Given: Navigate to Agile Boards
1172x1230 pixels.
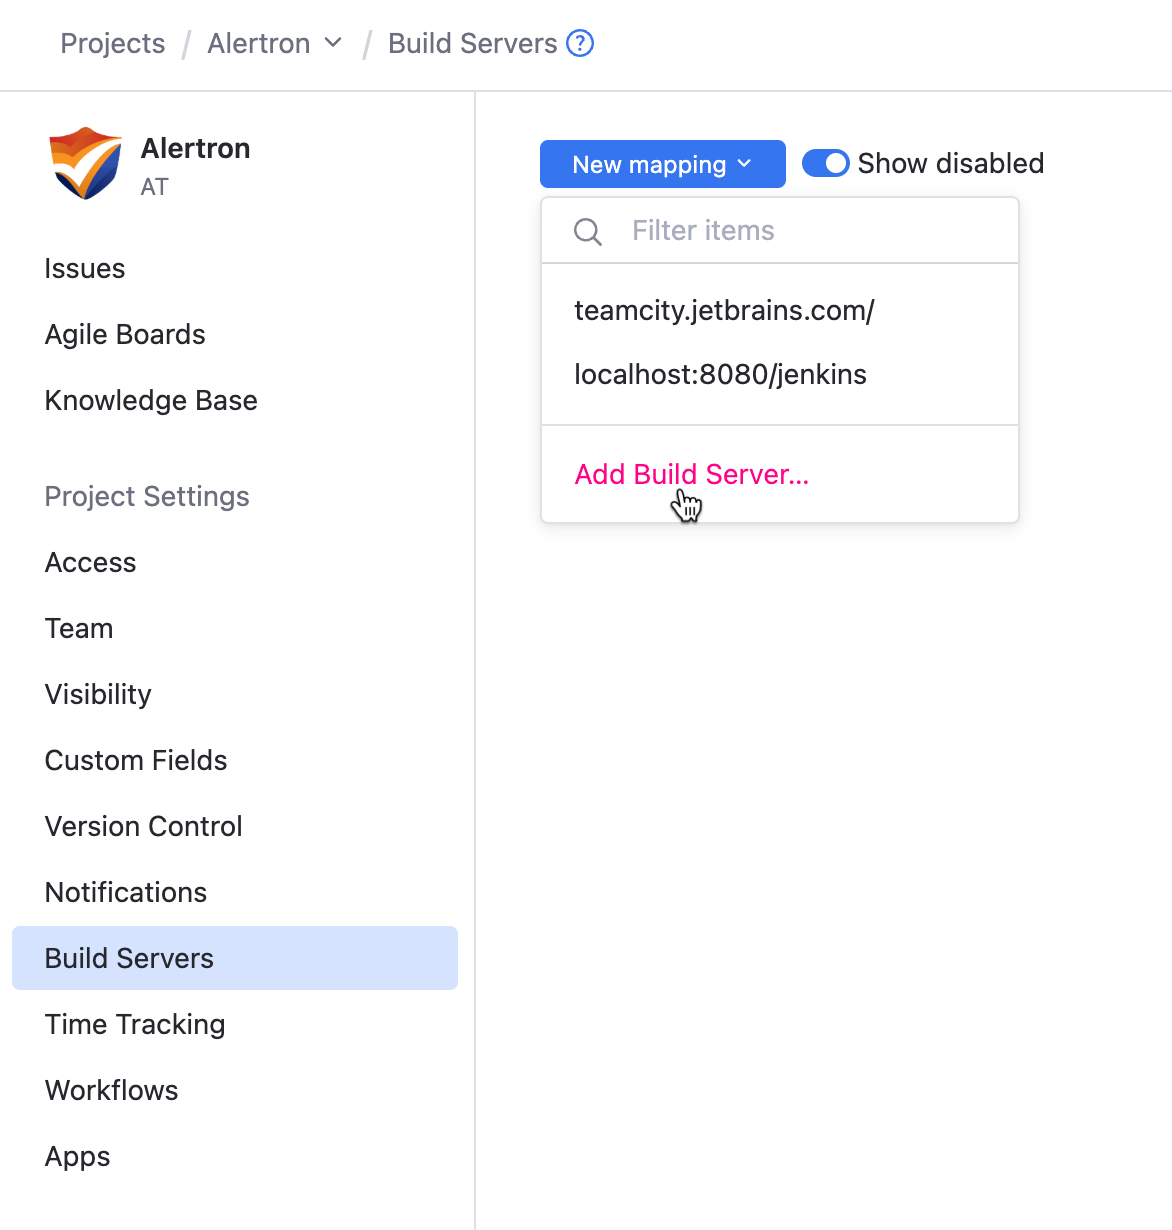Looking at the screenshot, I should (125, 334).
